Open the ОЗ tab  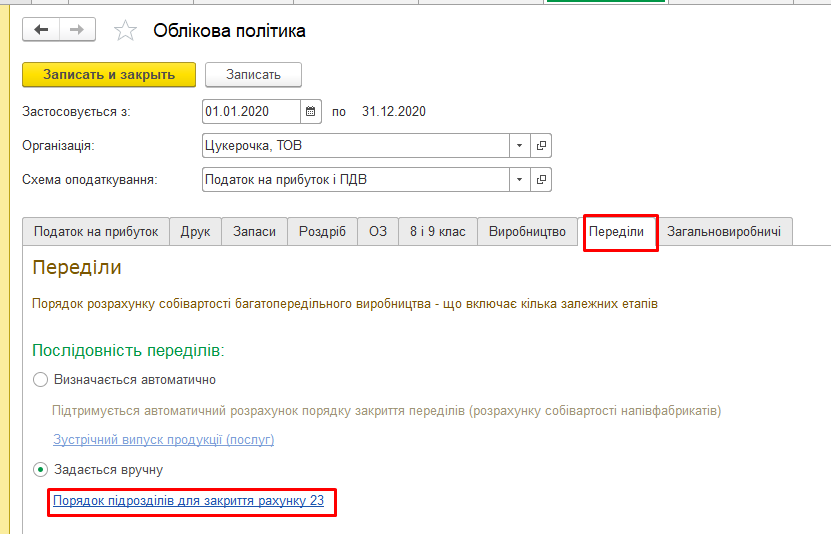pyautogui.click(x=377, y=231)
